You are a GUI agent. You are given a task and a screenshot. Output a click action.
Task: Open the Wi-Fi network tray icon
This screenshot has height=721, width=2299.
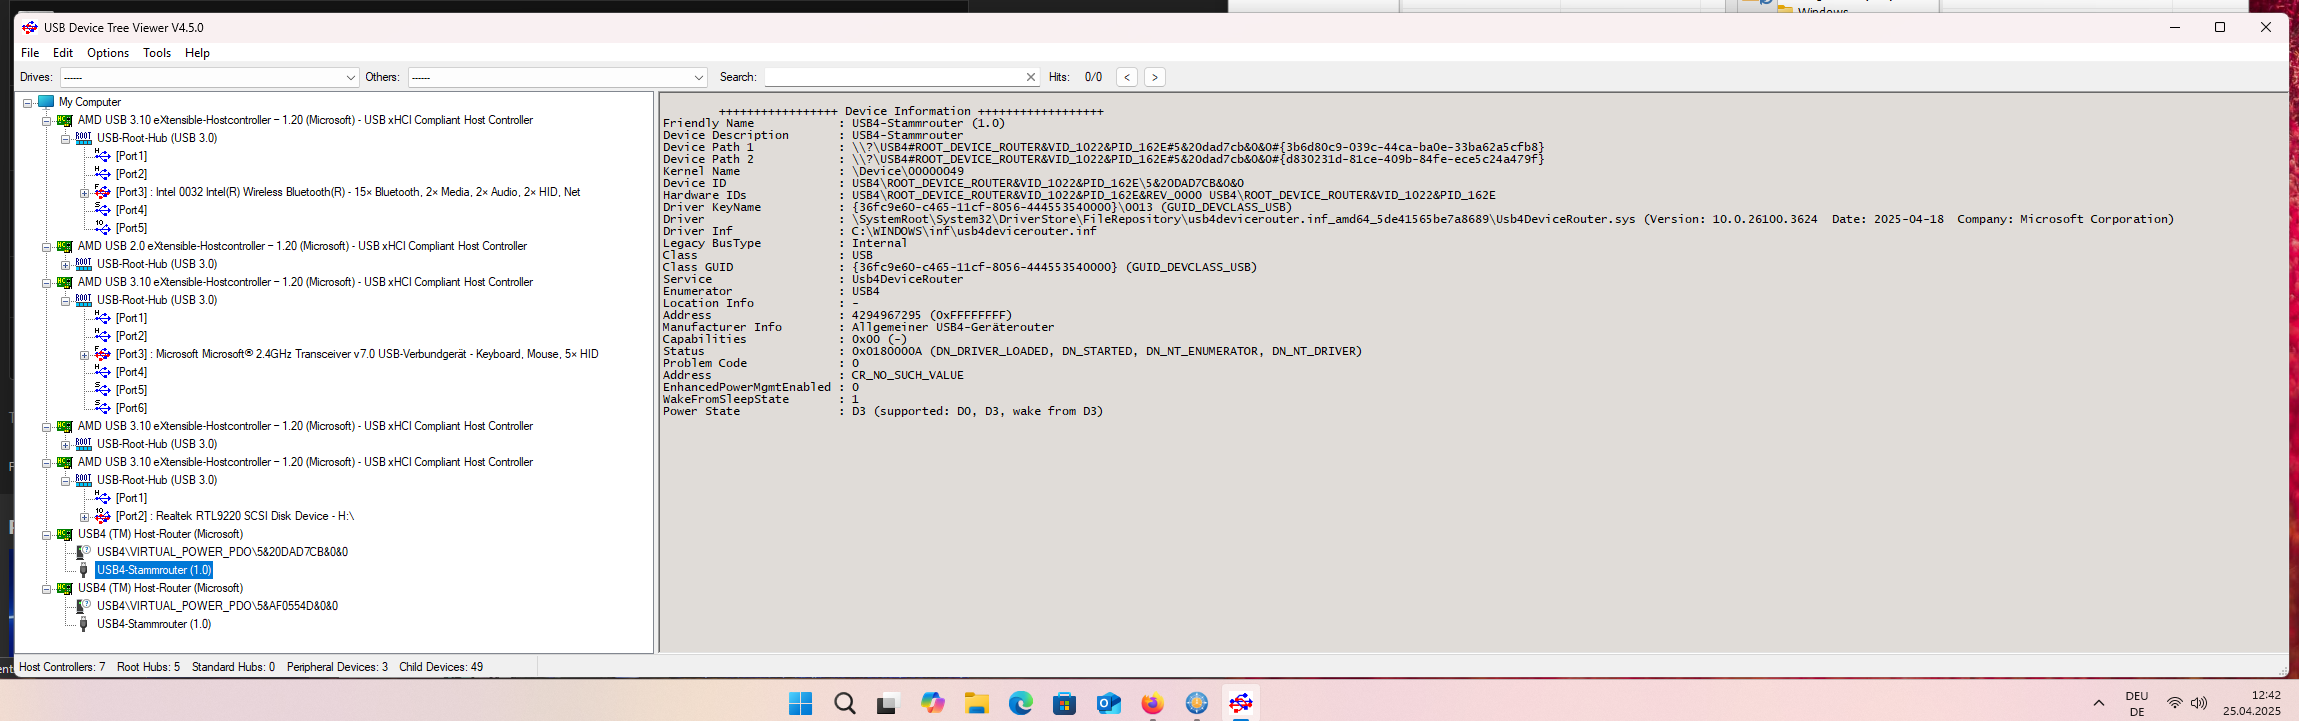point(2174,704)
